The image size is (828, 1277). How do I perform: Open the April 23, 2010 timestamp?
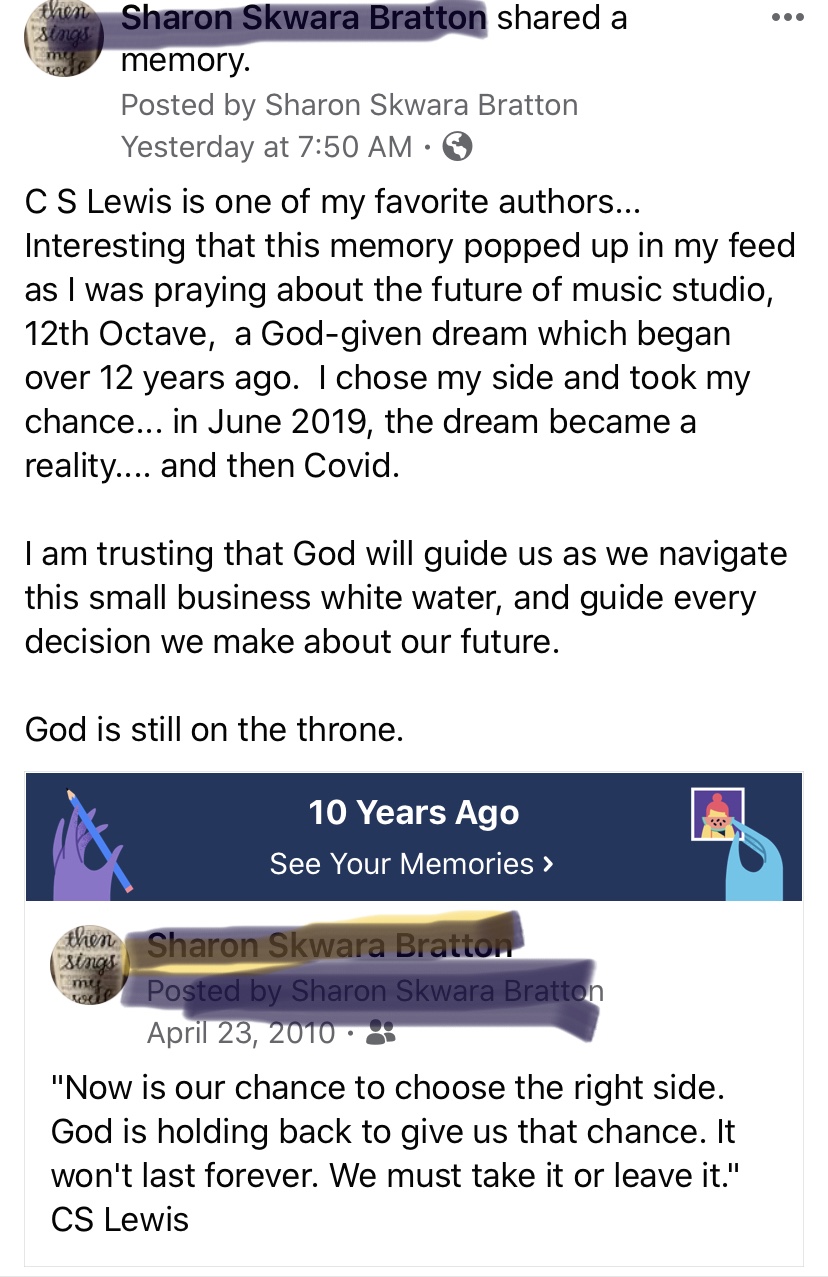point(240,1031)
